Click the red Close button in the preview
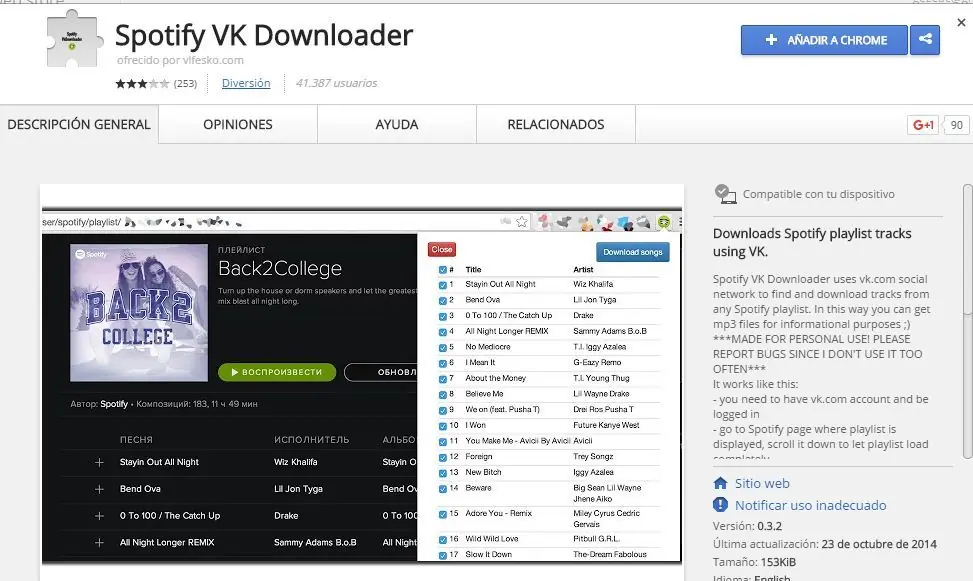The width and height of the screenshot is (973, 581). [x=441, y=249]
